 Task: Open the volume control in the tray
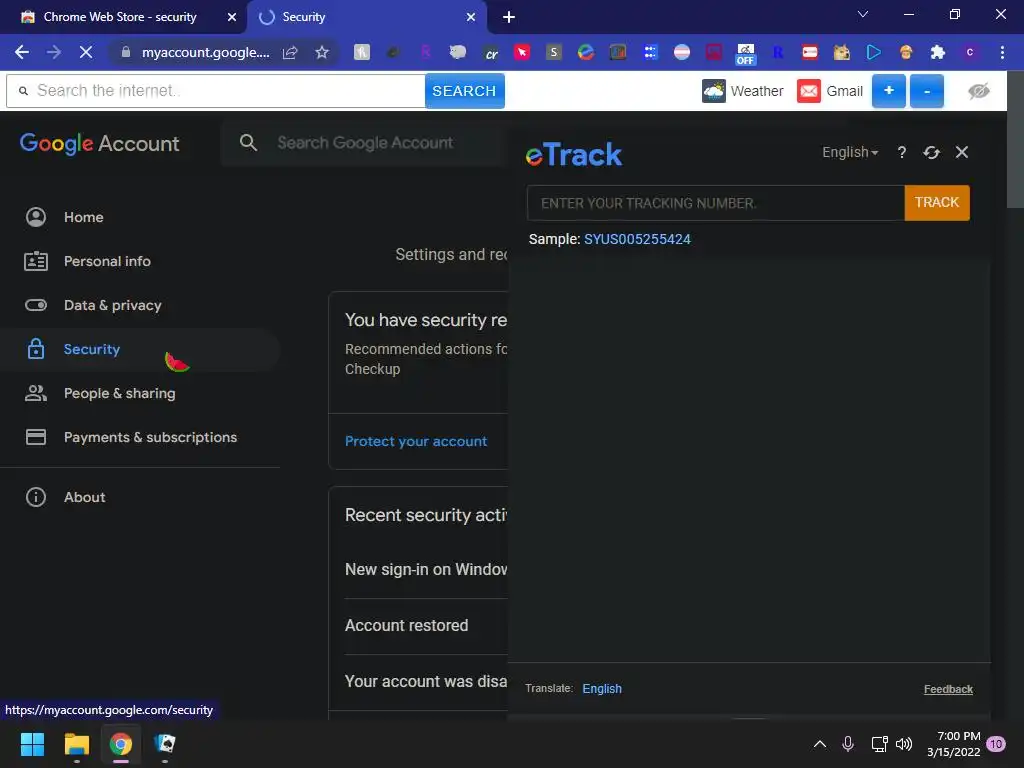904,744
